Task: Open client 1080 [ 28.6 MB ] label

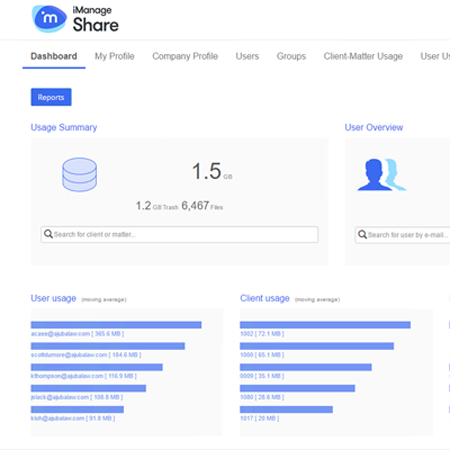Action: coord(262,397)
